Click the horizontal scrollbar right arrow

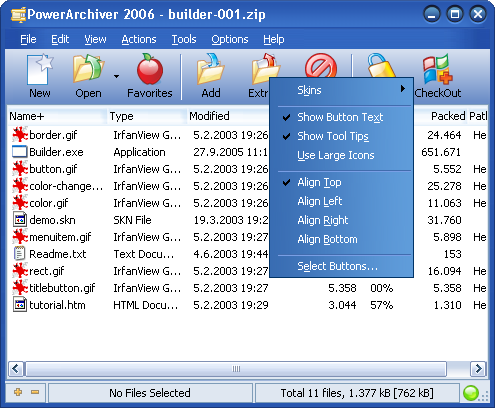478,369
